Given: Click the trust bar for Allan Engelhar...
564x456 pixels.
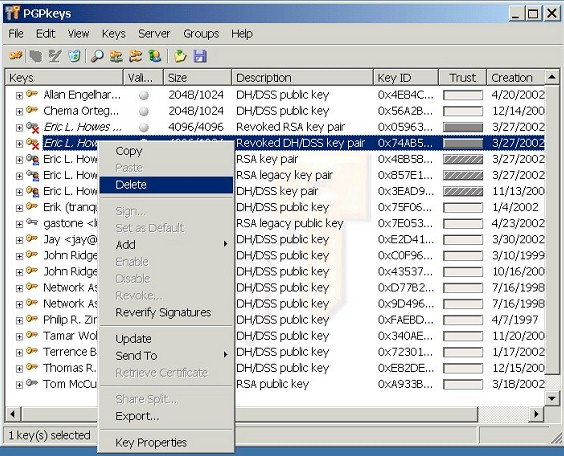Looking at the screenshot, I should 463,95.
